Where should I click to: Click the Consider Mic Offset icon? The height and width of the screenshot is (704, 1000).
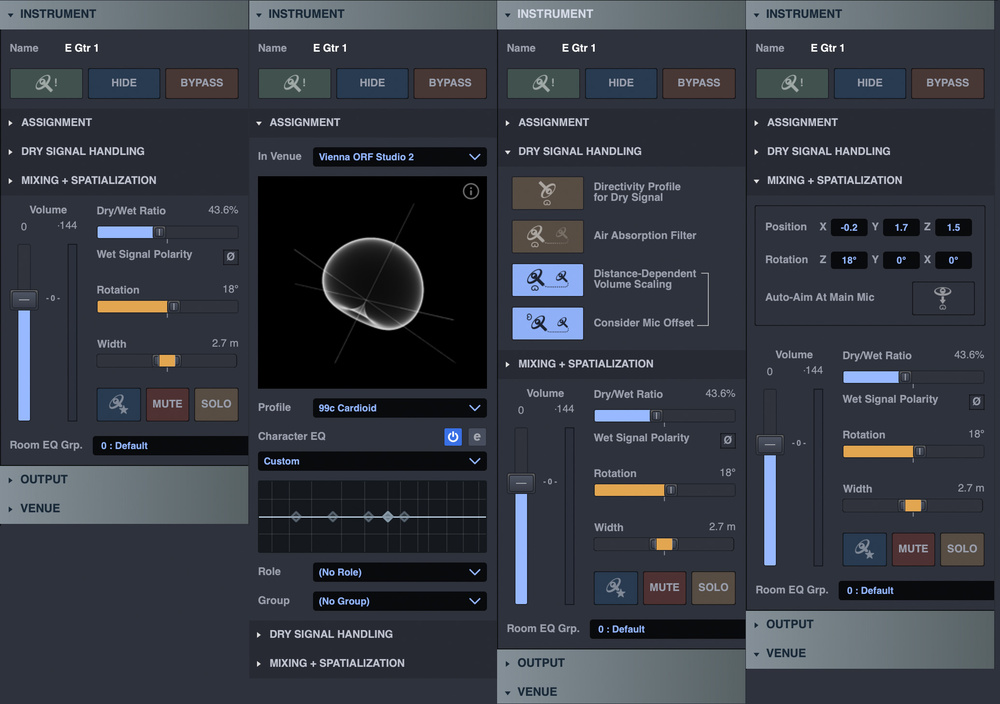547,323
